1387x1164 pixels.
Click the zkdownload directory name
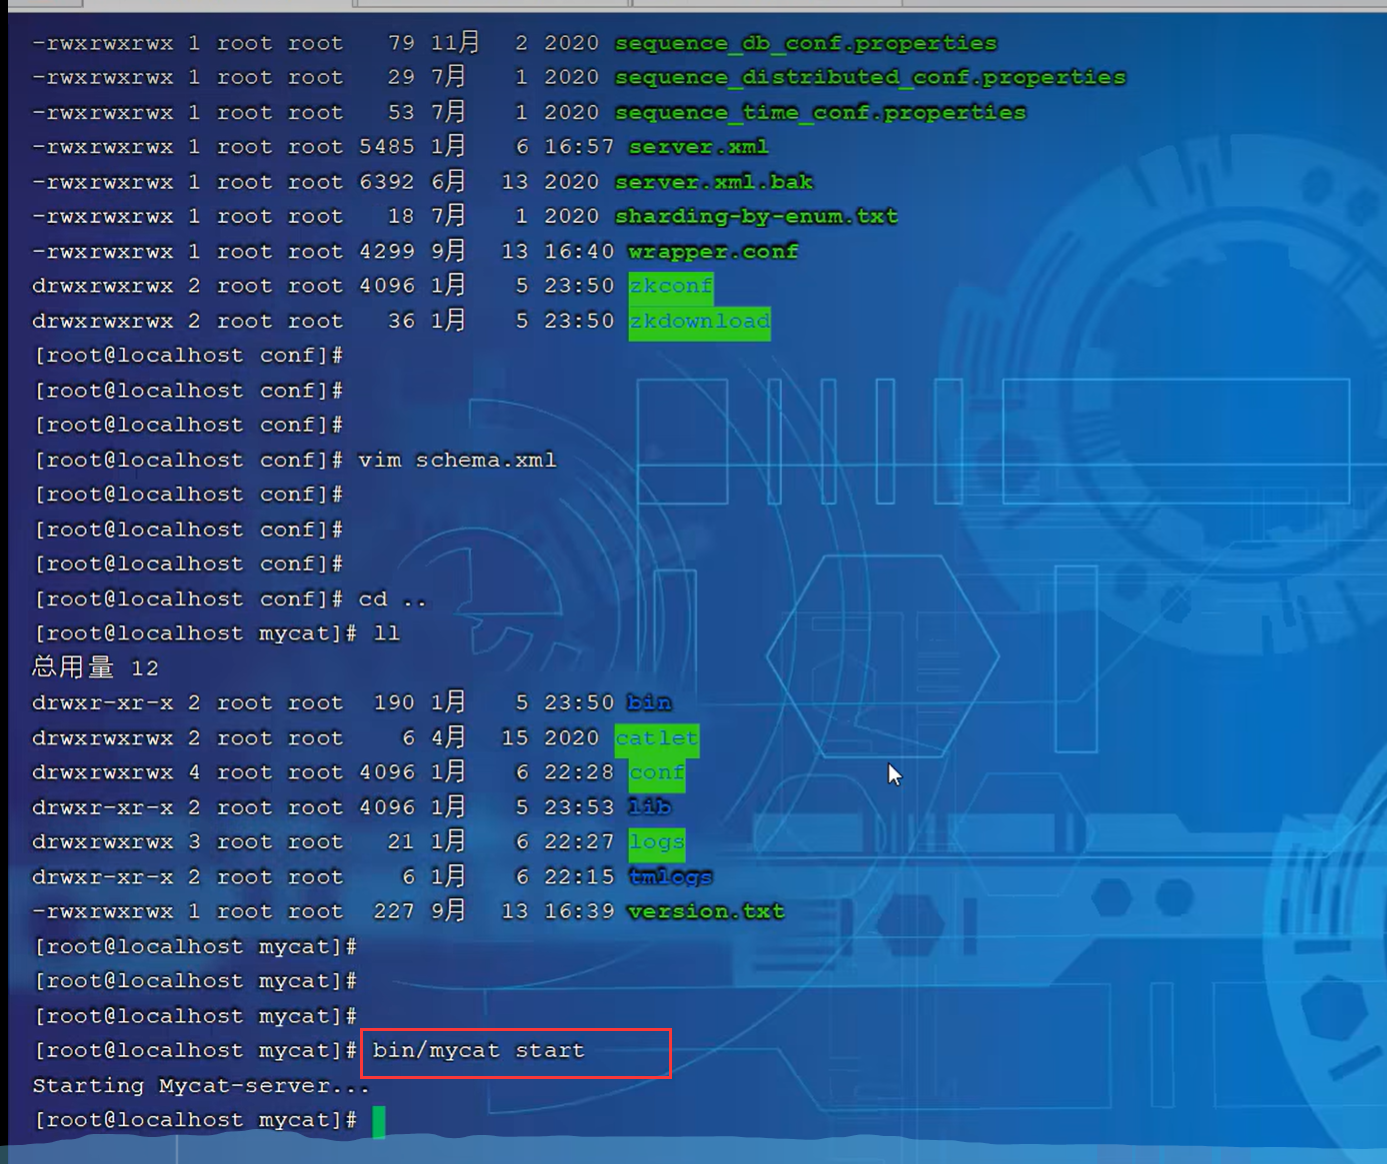(700, 321)
